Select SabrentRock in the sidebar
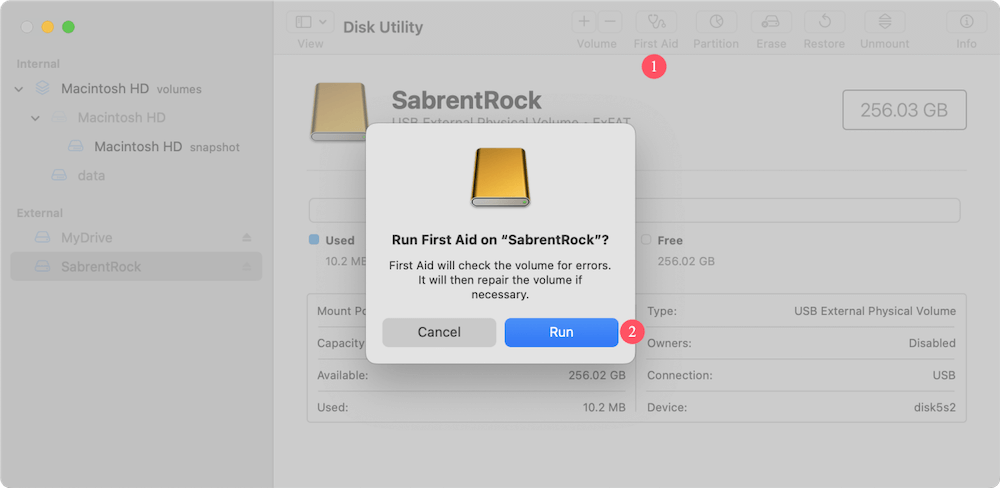This screenshot has width=1000, height=488. tap(136, 267)
